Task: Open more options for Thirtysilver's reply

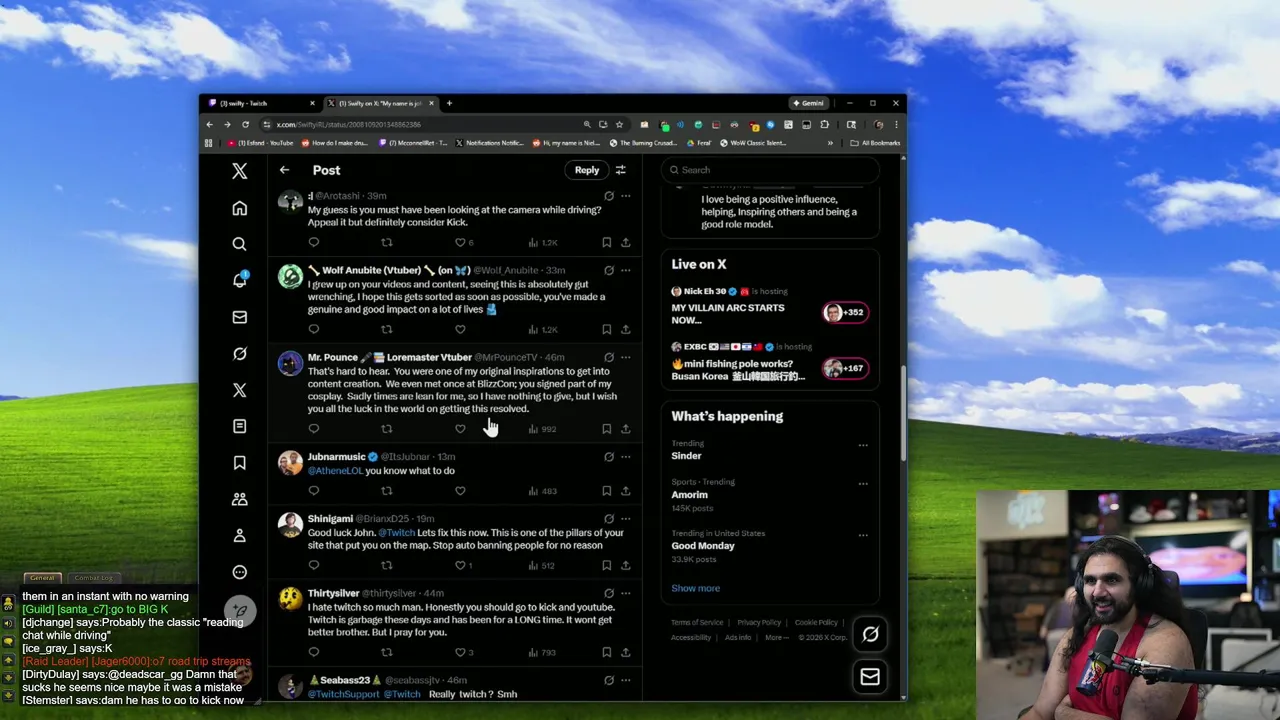Action: (x=626, y=593)
